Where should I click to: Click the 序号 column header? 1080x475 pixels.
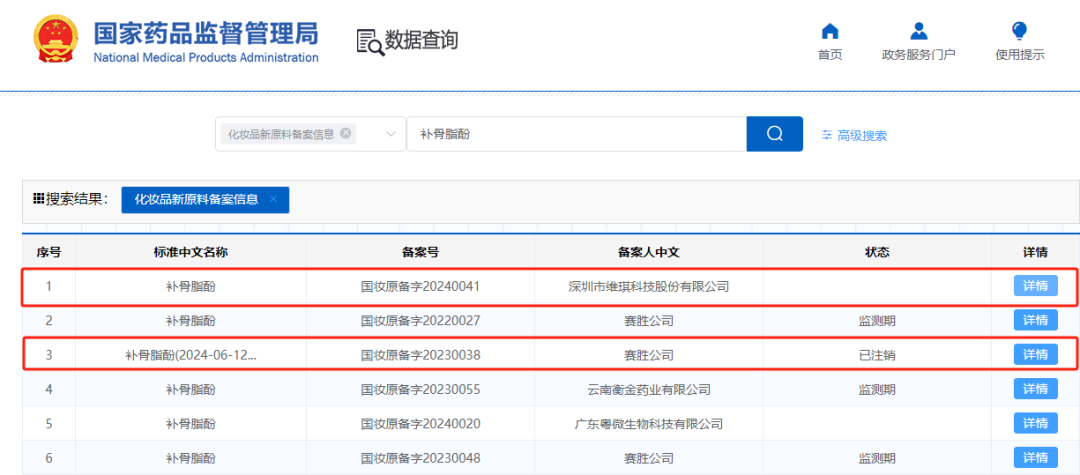point(48,252)
